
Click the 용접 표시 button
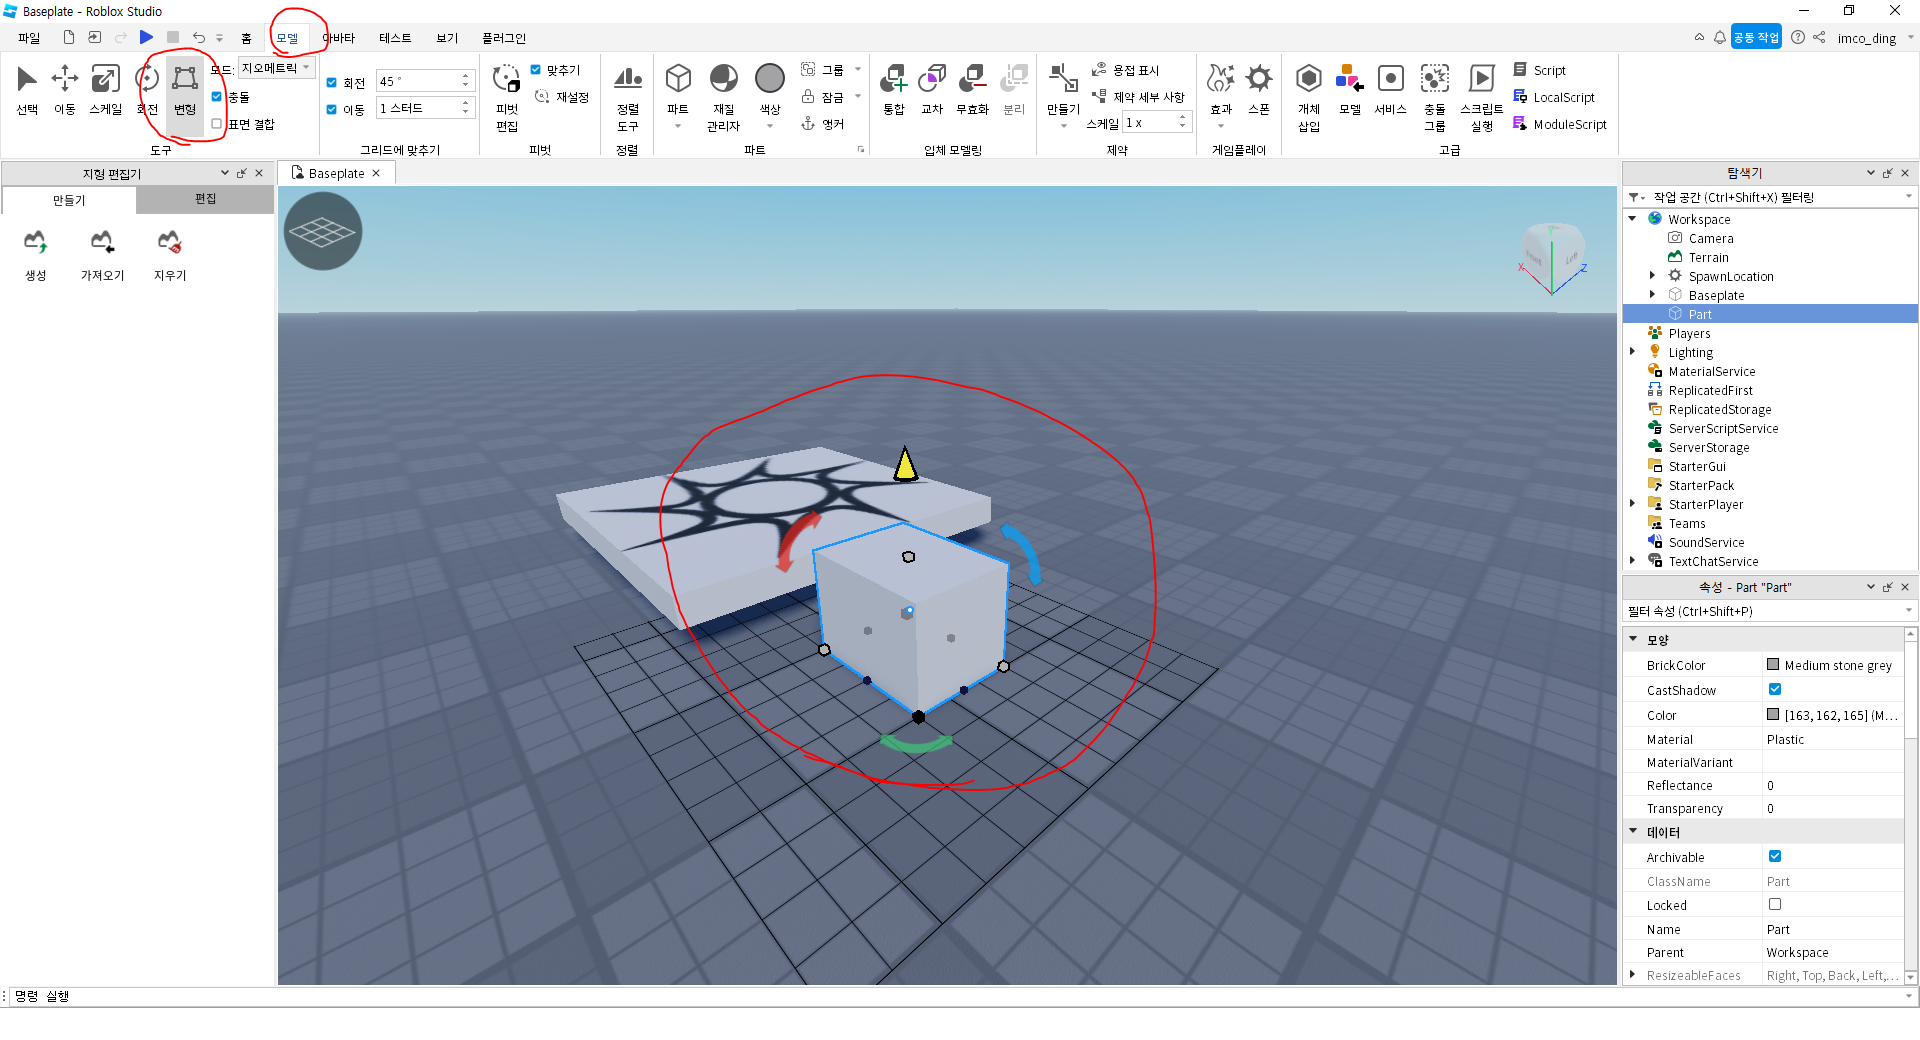[x=1125, y=70]
